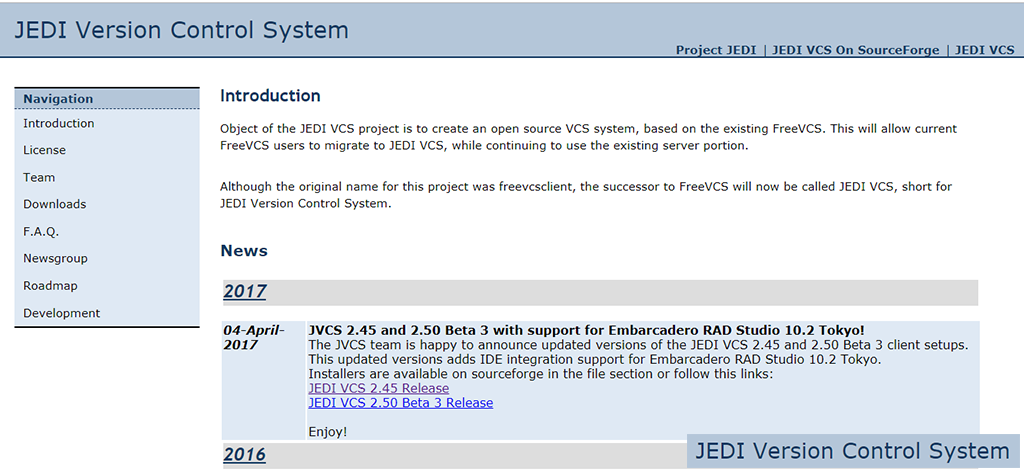Select Development in the navigation list
Image resolution: width=1024 pixels, height=472 pixels.
[62, 313]
